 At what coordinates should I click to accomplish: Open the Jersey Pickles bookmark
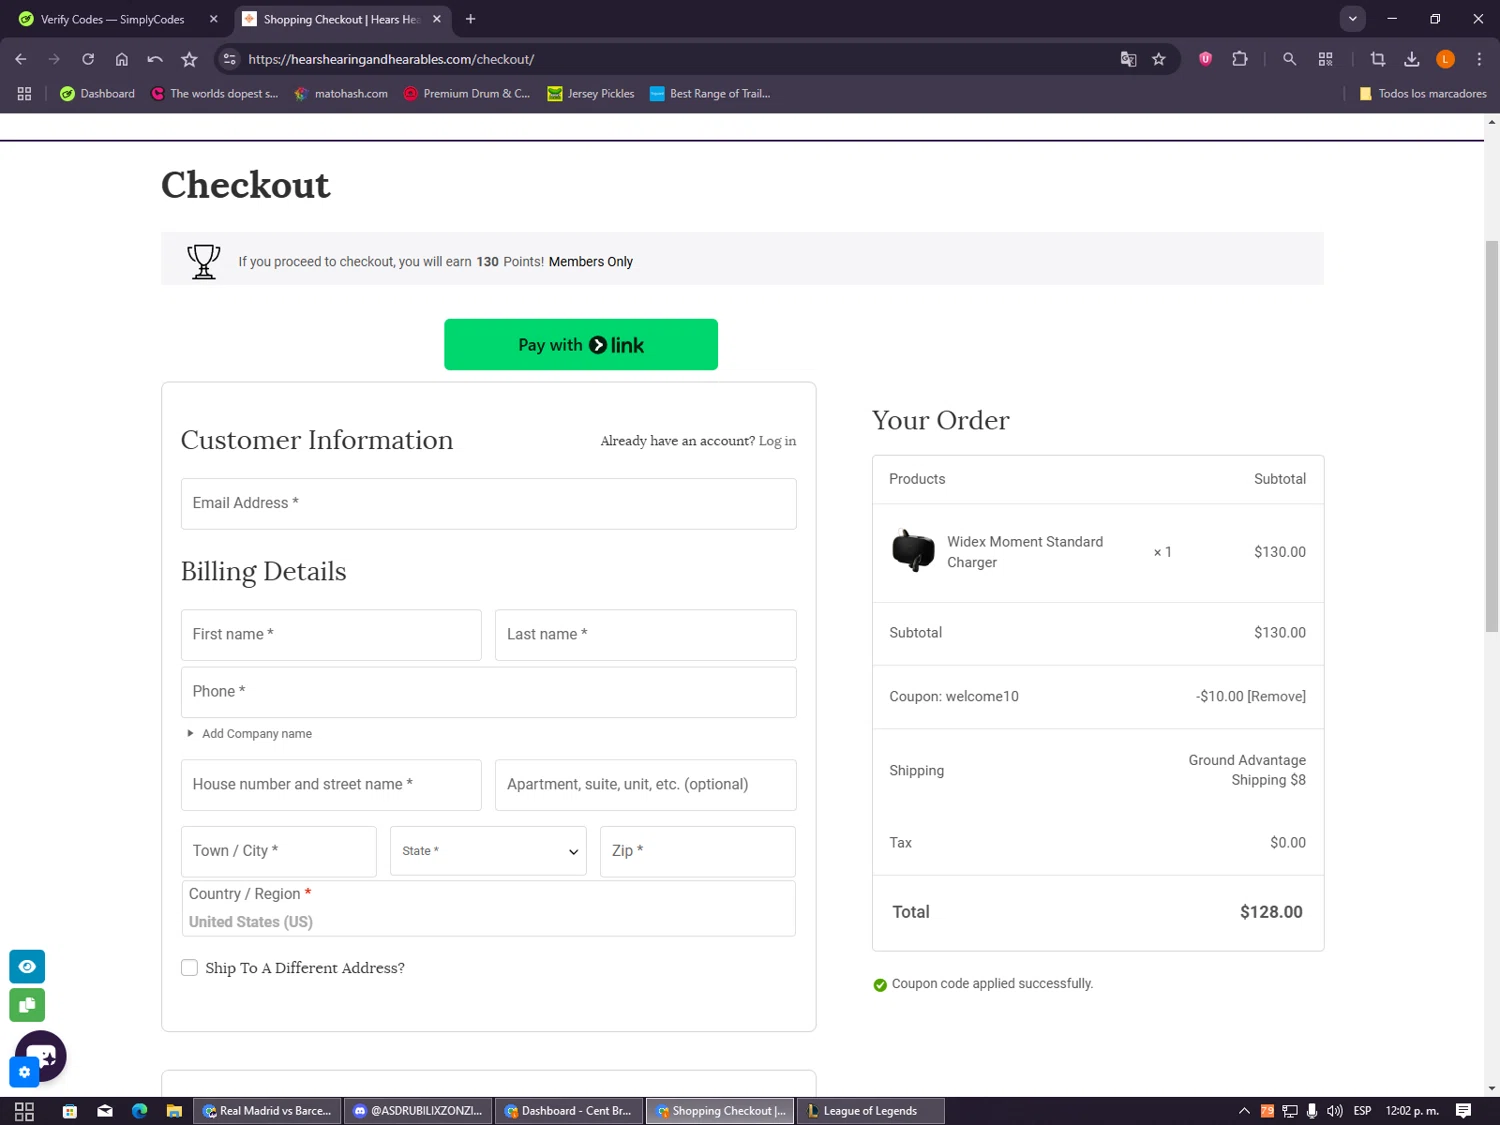(591, 93)
